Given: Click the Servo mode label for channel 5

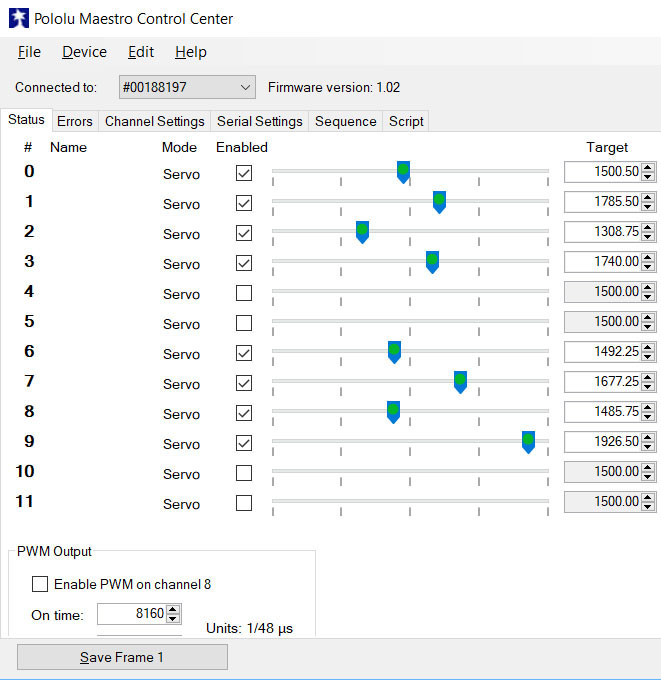Looking at the screenshot, I should point(181,324).
